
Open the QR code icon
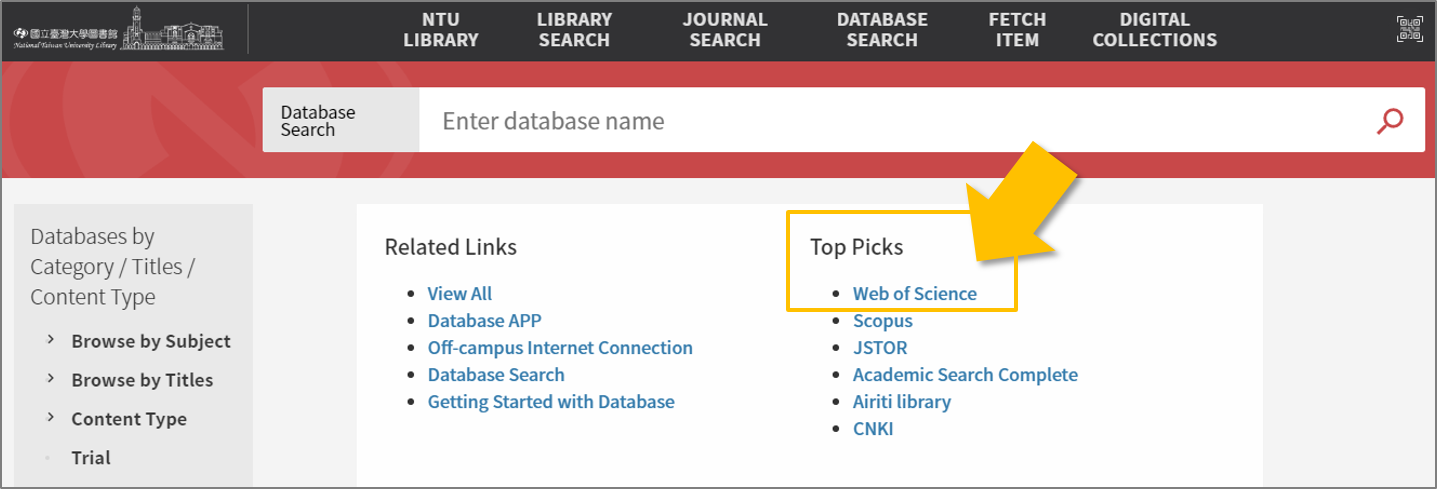click(1409, 29)
